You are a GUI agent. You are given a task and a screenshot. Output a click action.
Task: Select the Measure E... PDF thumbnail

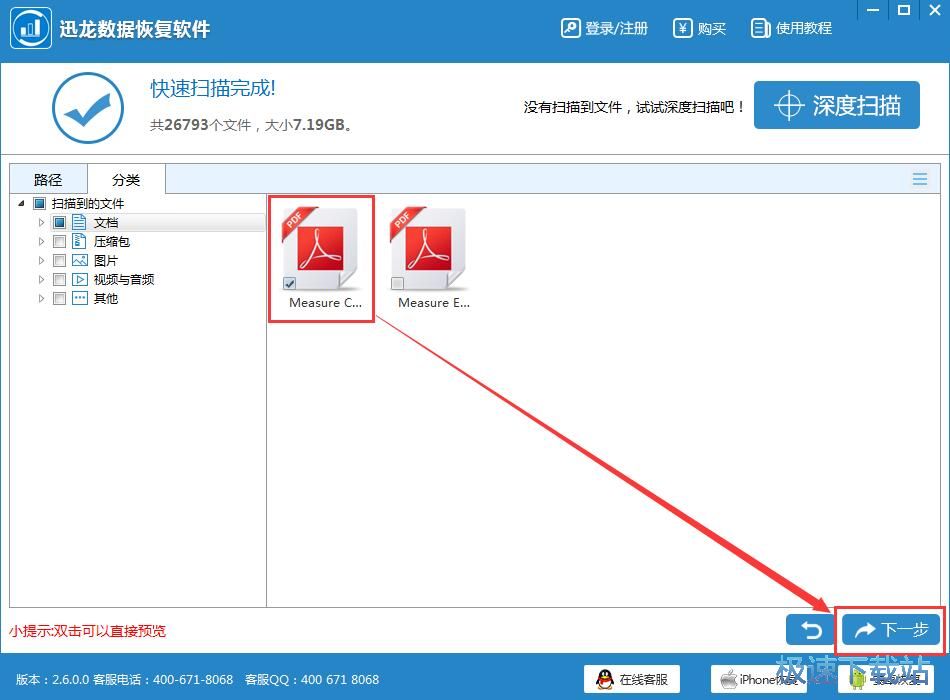pos(430,248)
